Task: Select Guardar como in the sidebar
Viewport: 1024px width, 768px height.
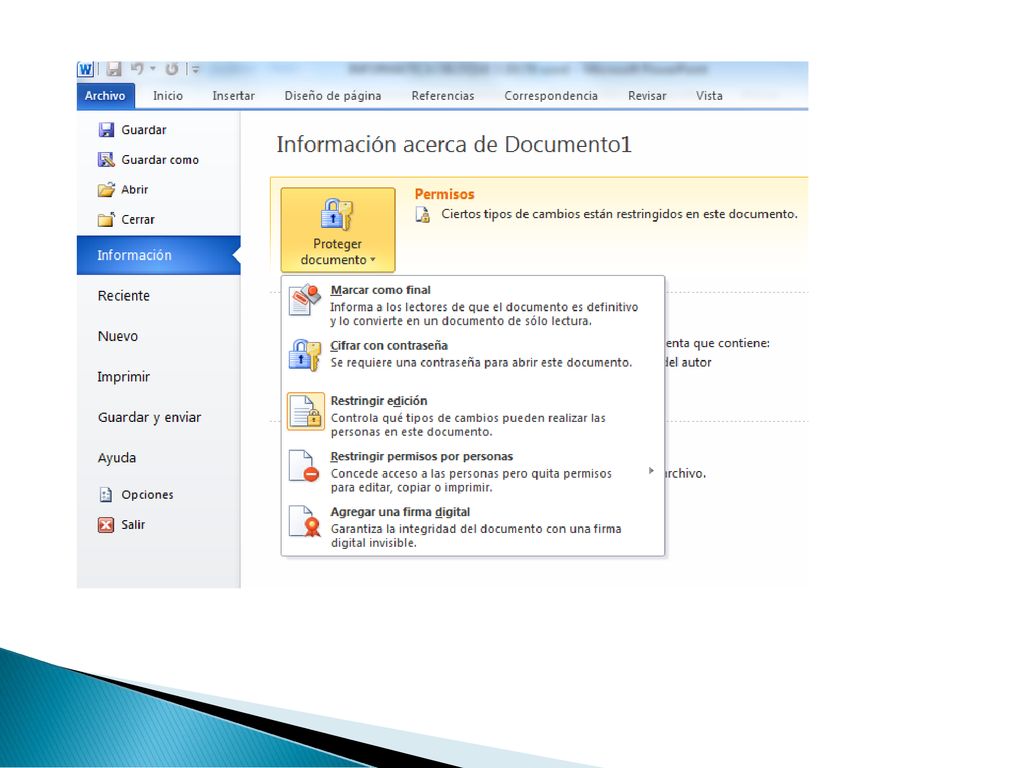Action: [160, 159]
